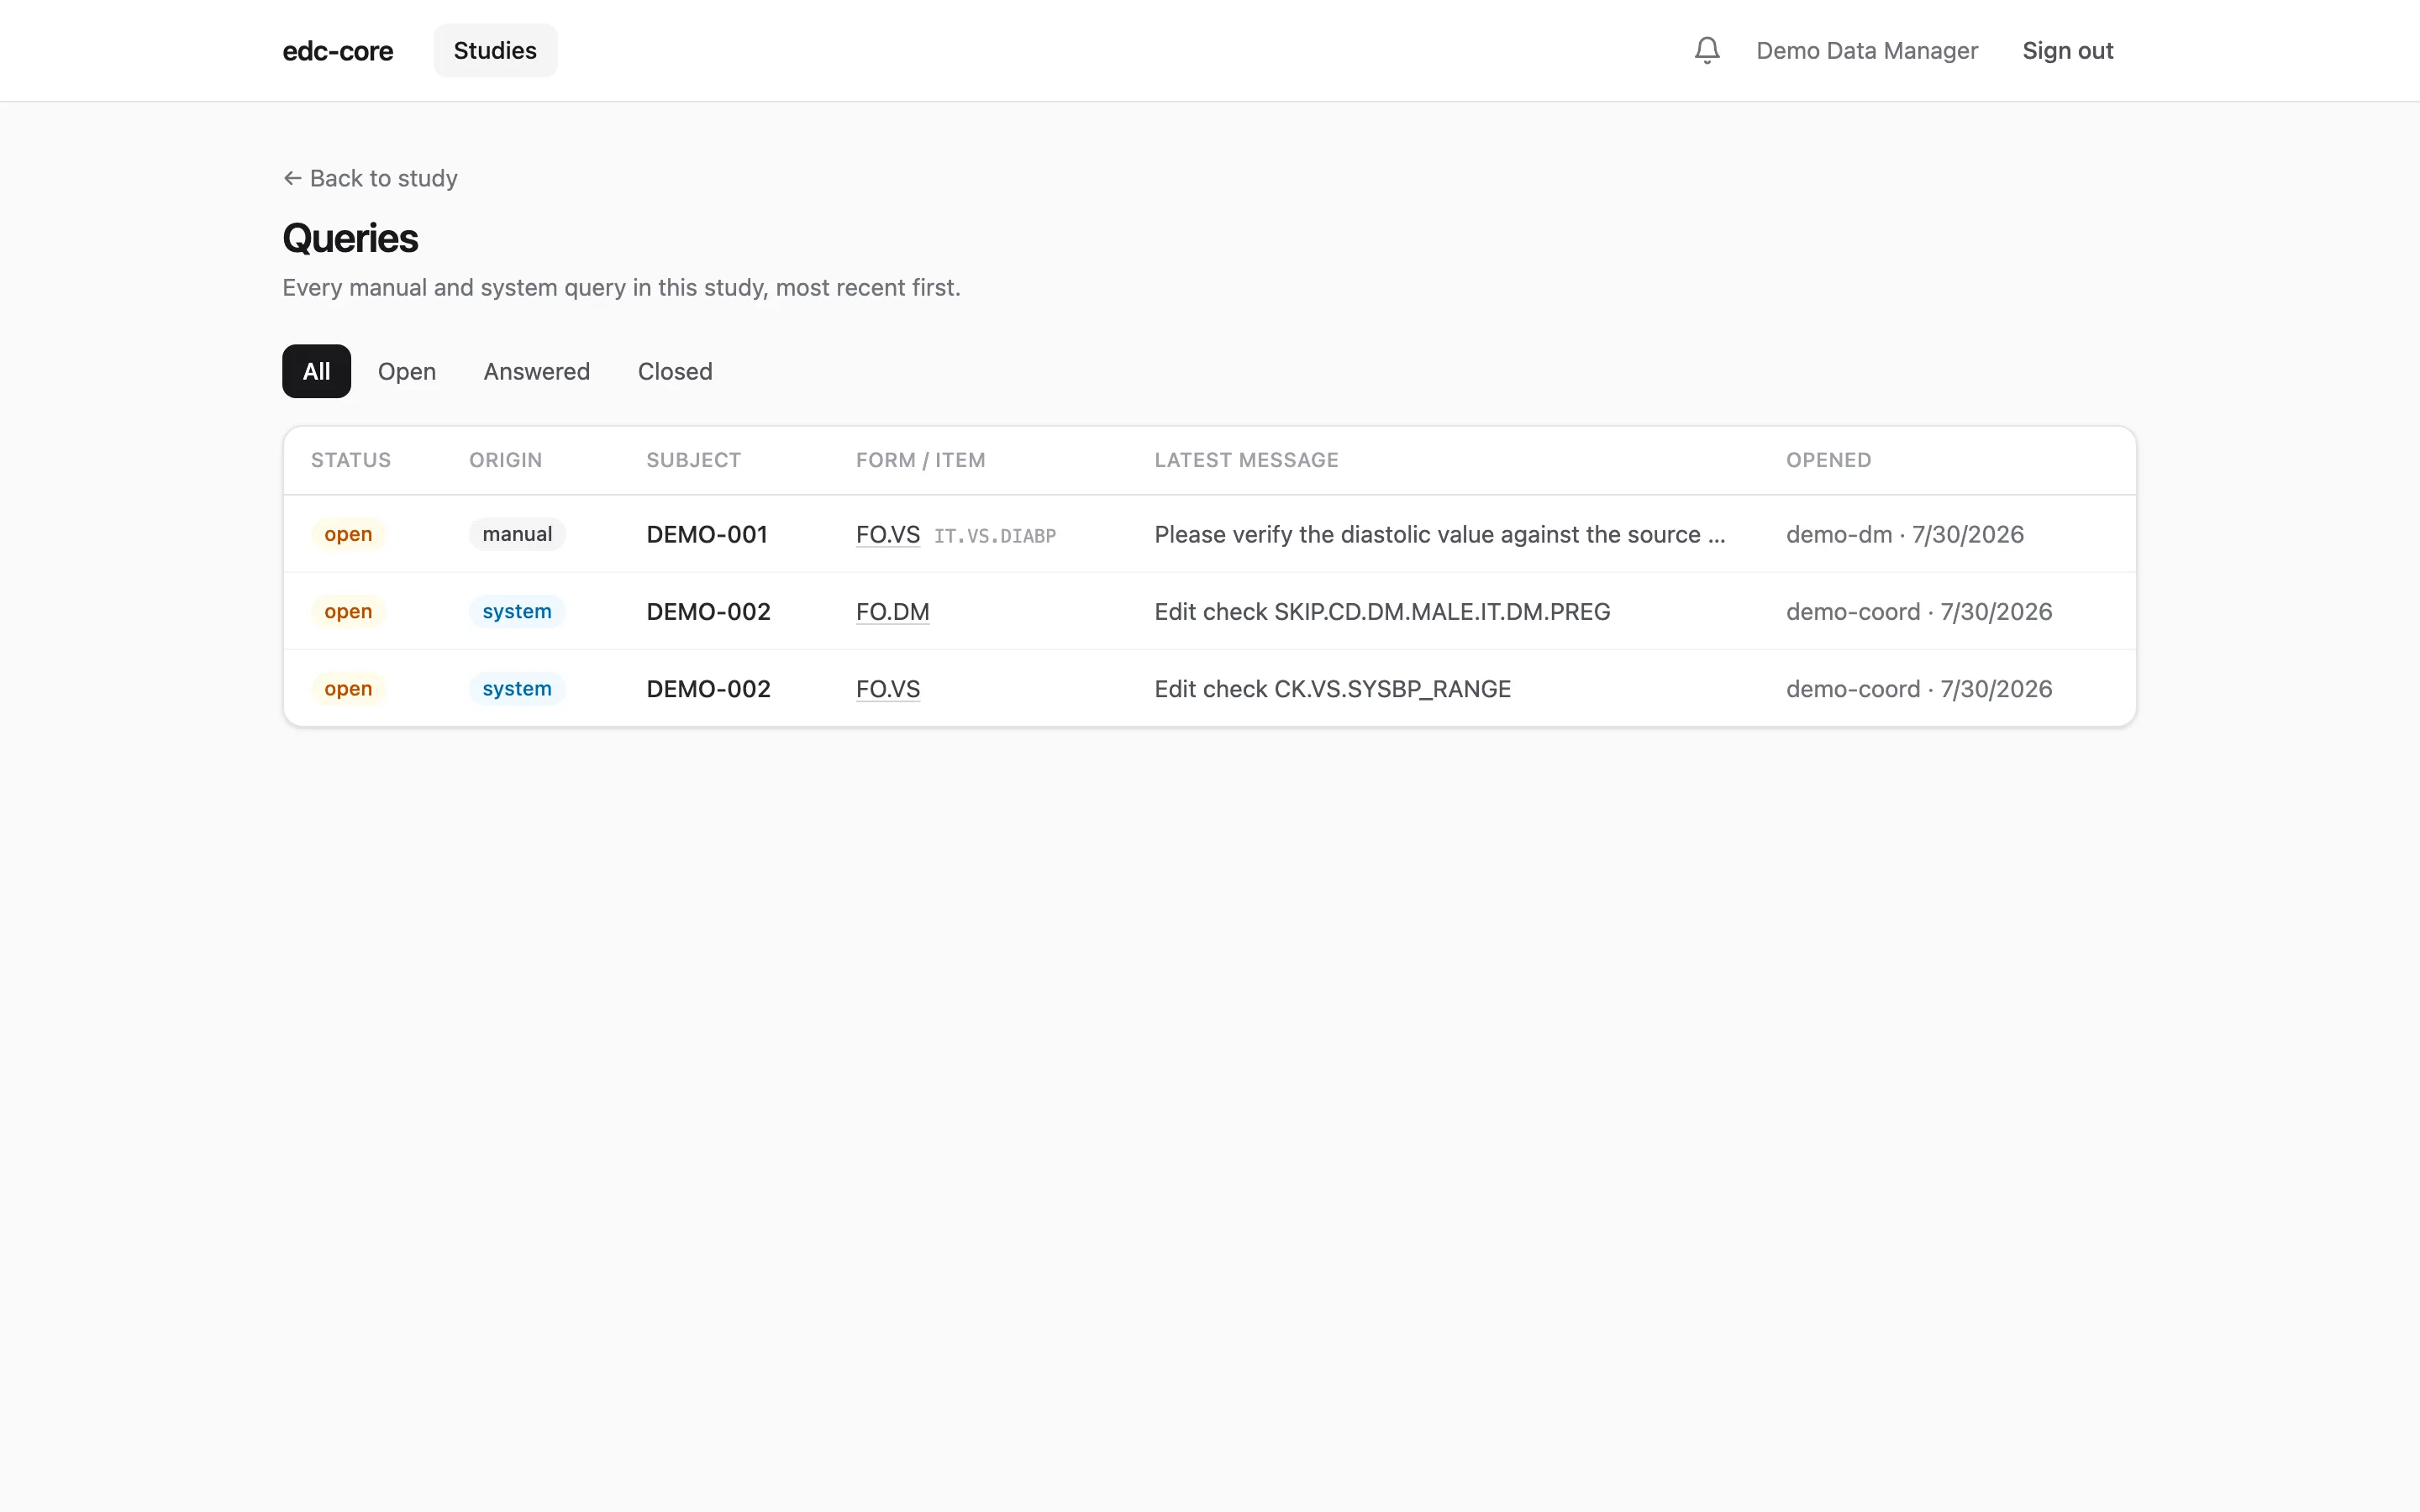
Task: Click the back arrow icon beside Back to study
Action: point(292,178)
